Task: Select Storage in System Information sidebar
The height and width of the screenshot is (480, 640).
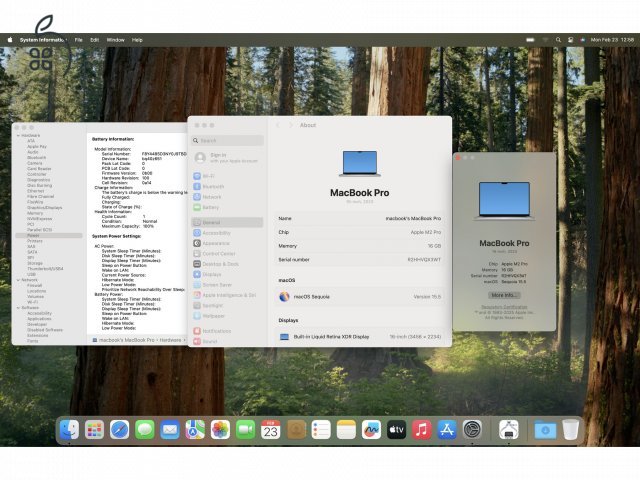Action: click(x=35, y=263)
